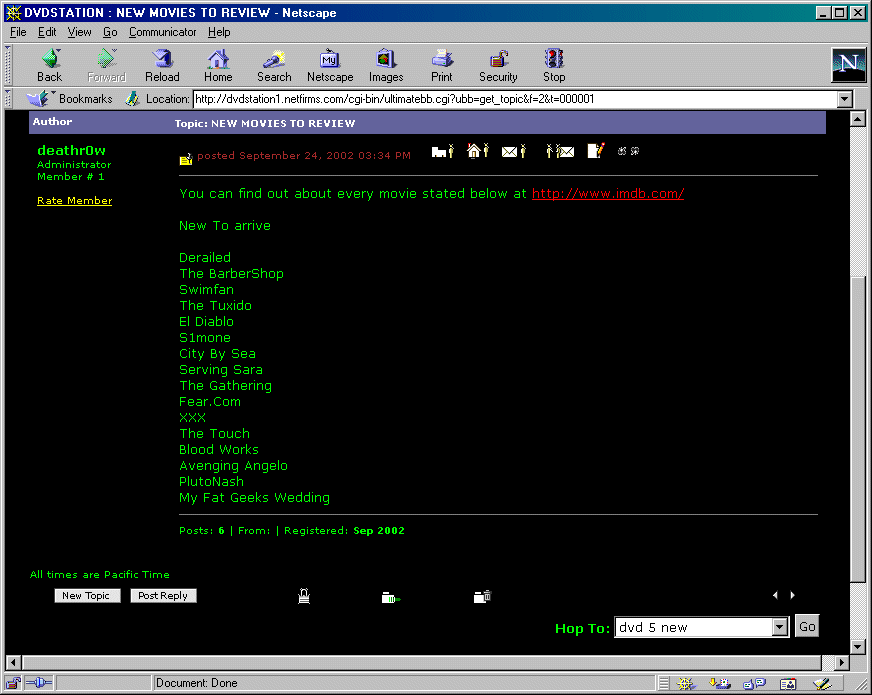The height and width of the screenshot is (695, 872).
Task: Go to Home in the toolbar
Action: pyautogui.click(x=218, y=66)
